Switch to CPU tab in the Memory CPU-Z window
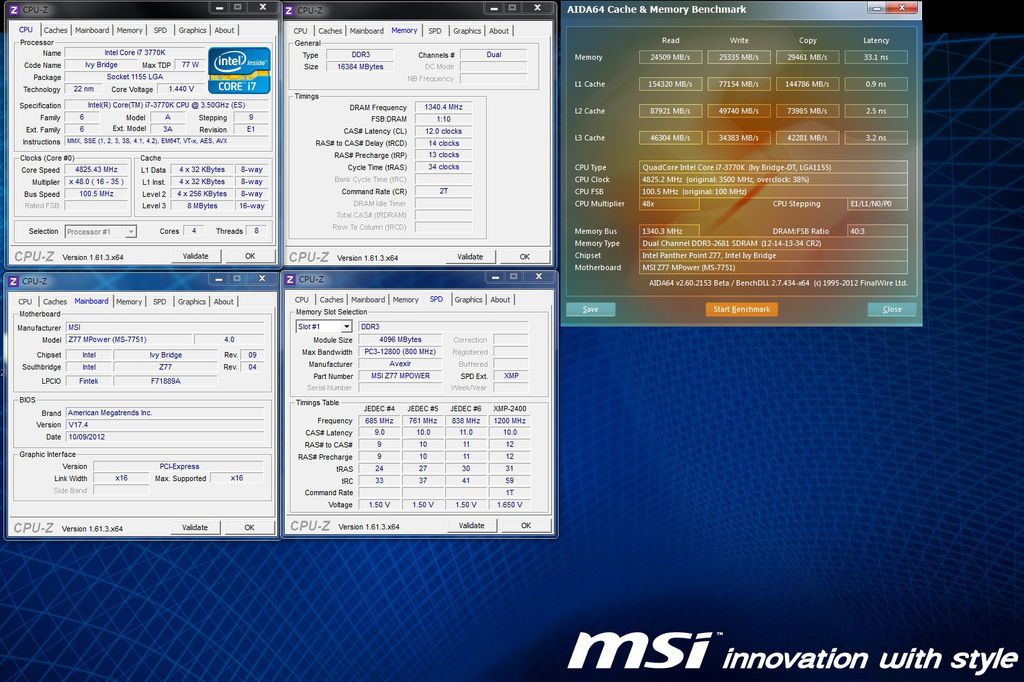 pyautogui.click(x=300, y=31)
